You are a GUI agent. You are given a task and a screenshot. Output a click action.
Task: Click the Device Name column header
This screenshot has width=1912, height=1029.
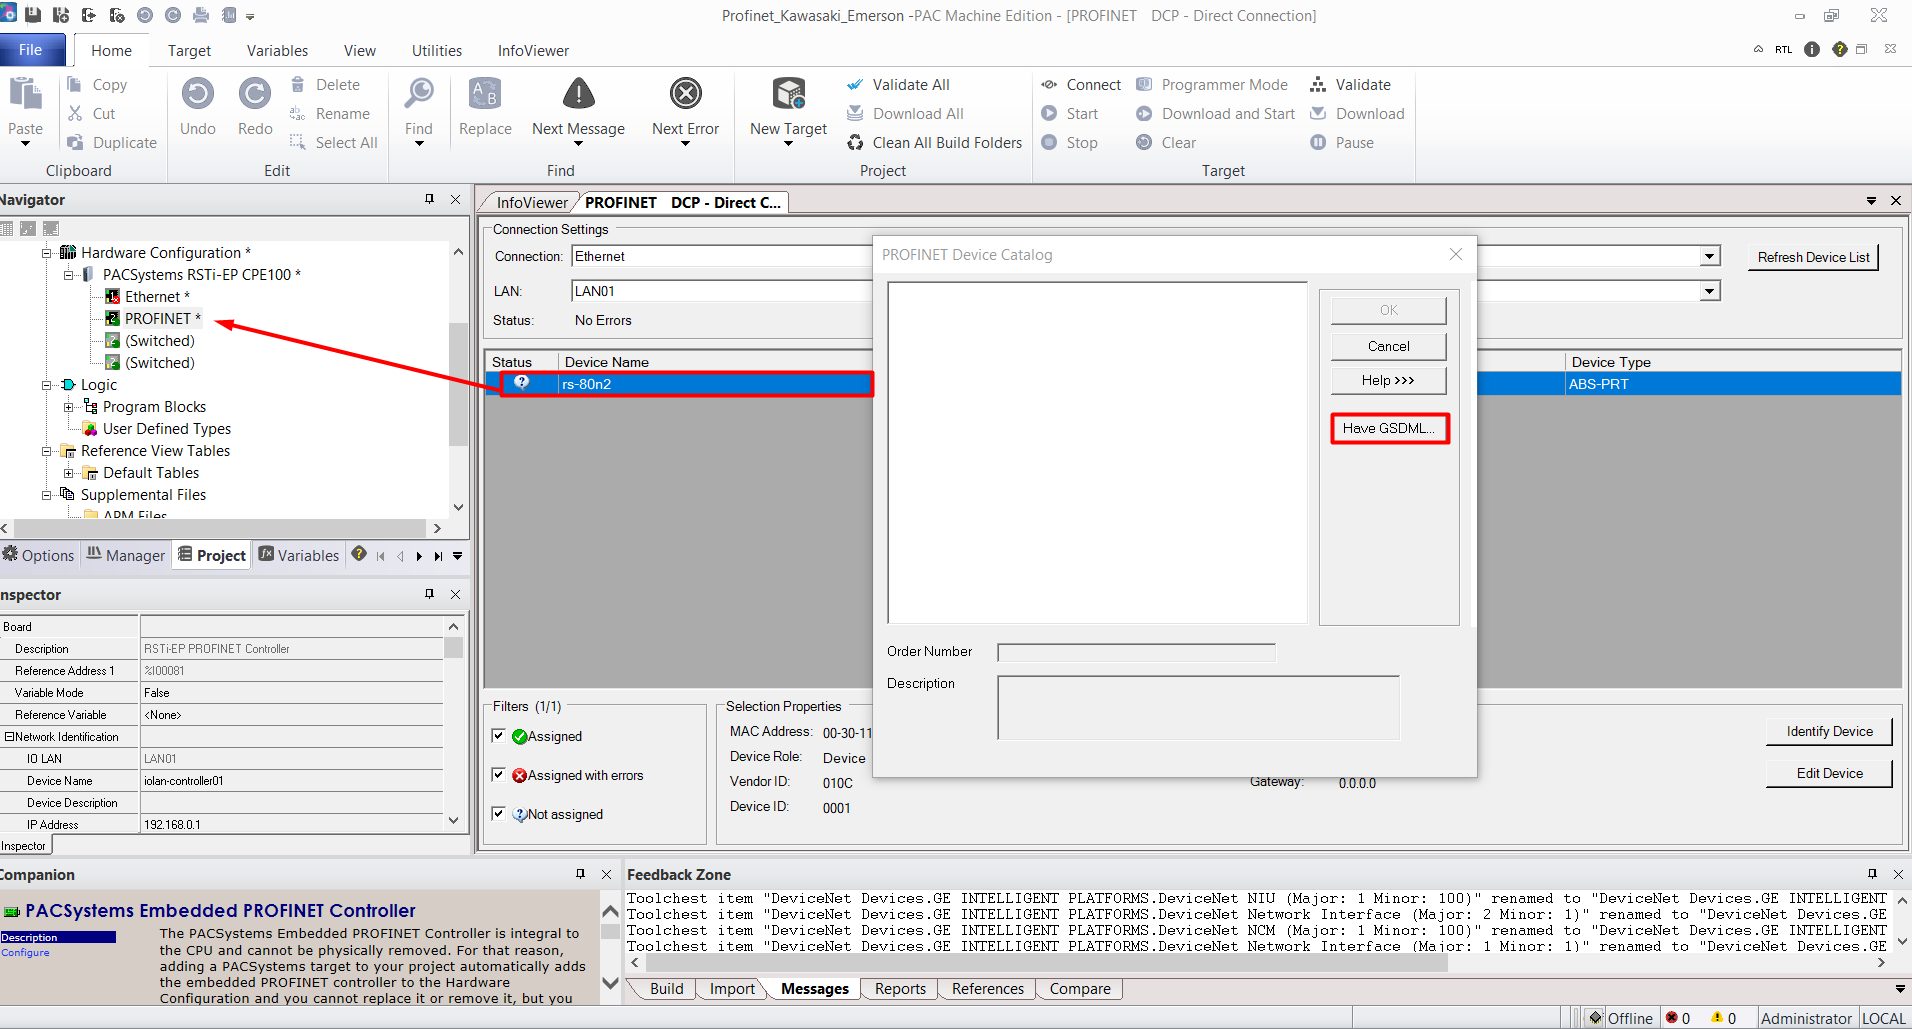click(606, 362)
